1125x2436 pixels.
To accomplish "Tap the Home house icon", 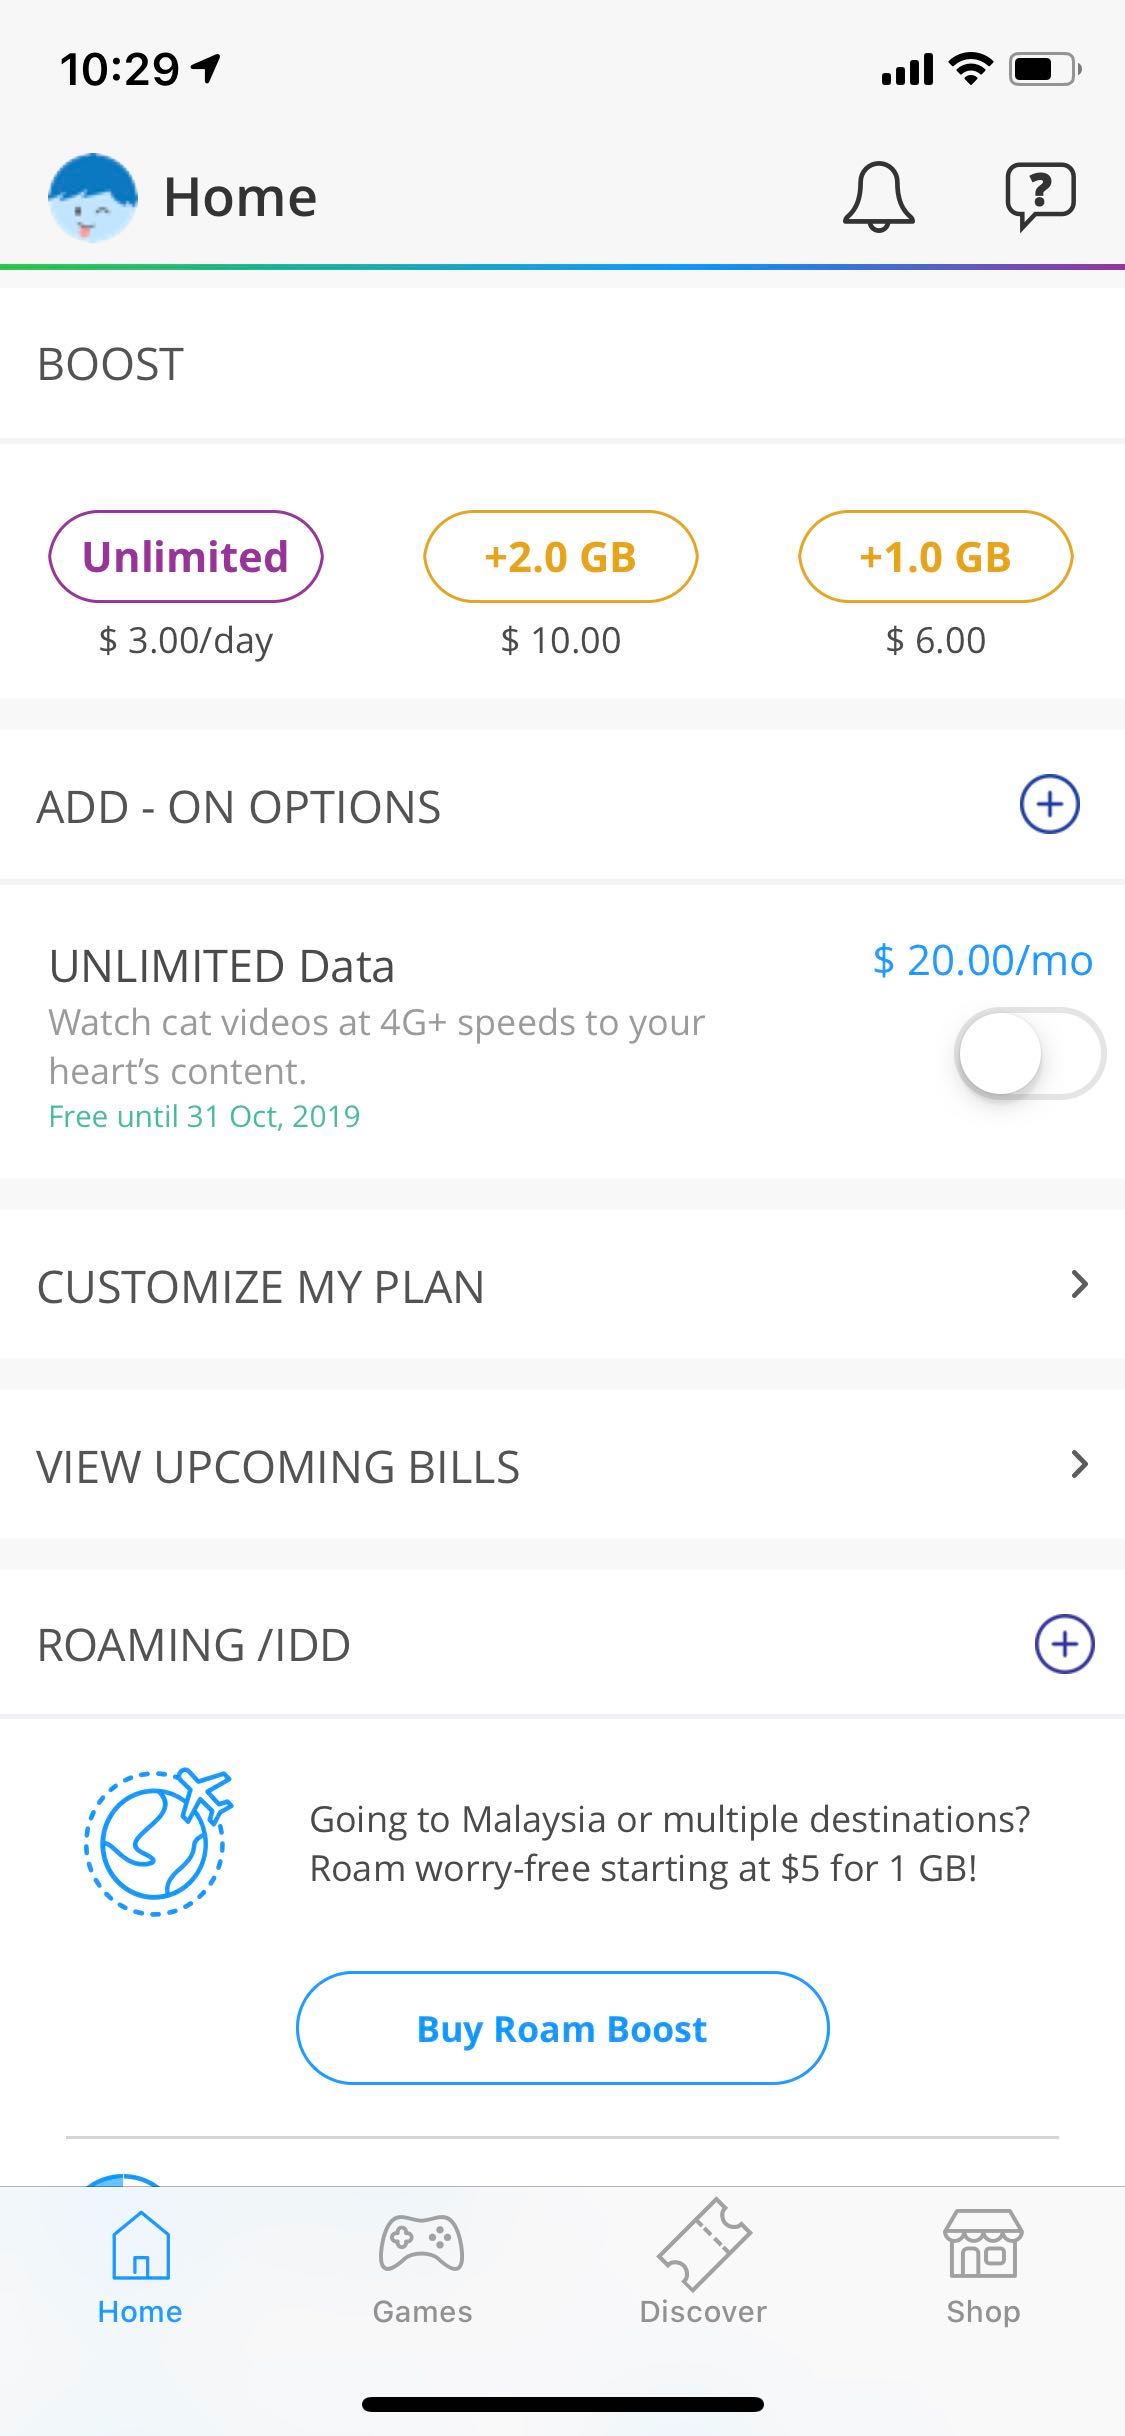I will (x=140, y=2250).
